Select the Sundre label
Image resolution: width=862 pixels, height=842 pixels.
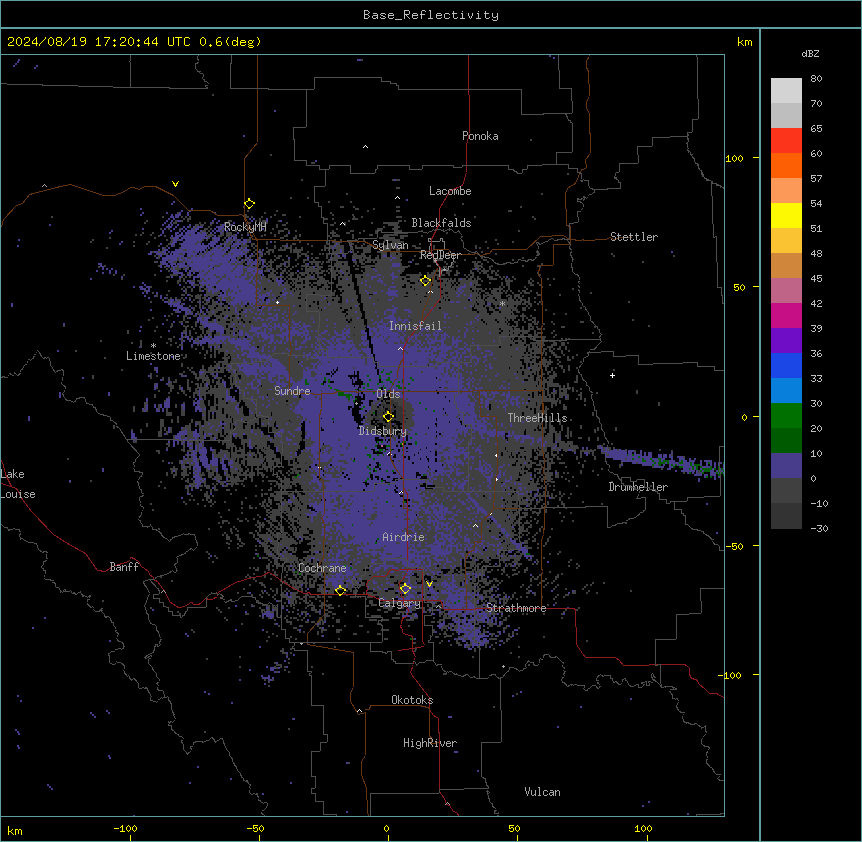(x=292, y=391)
